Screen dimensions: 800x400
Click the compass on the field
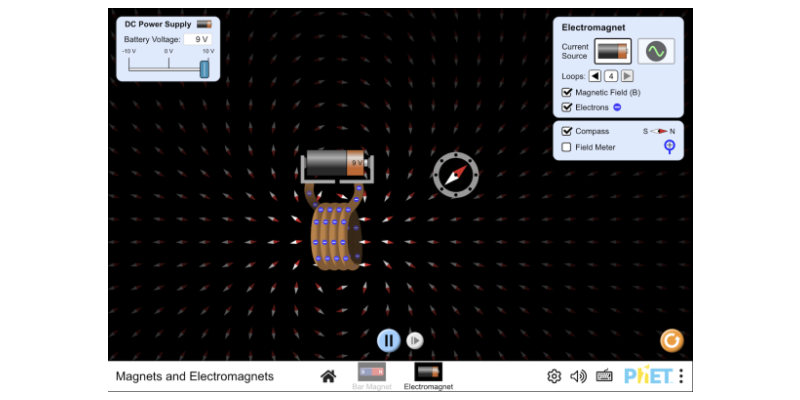click(455, 174)
